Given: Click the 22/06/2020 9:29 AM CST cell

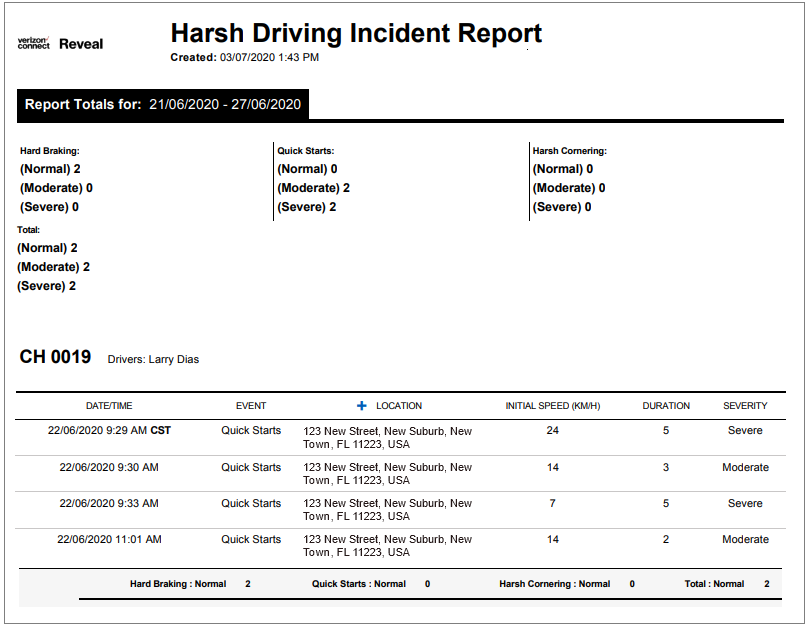Looking at the screenshot, I should 109,431.
